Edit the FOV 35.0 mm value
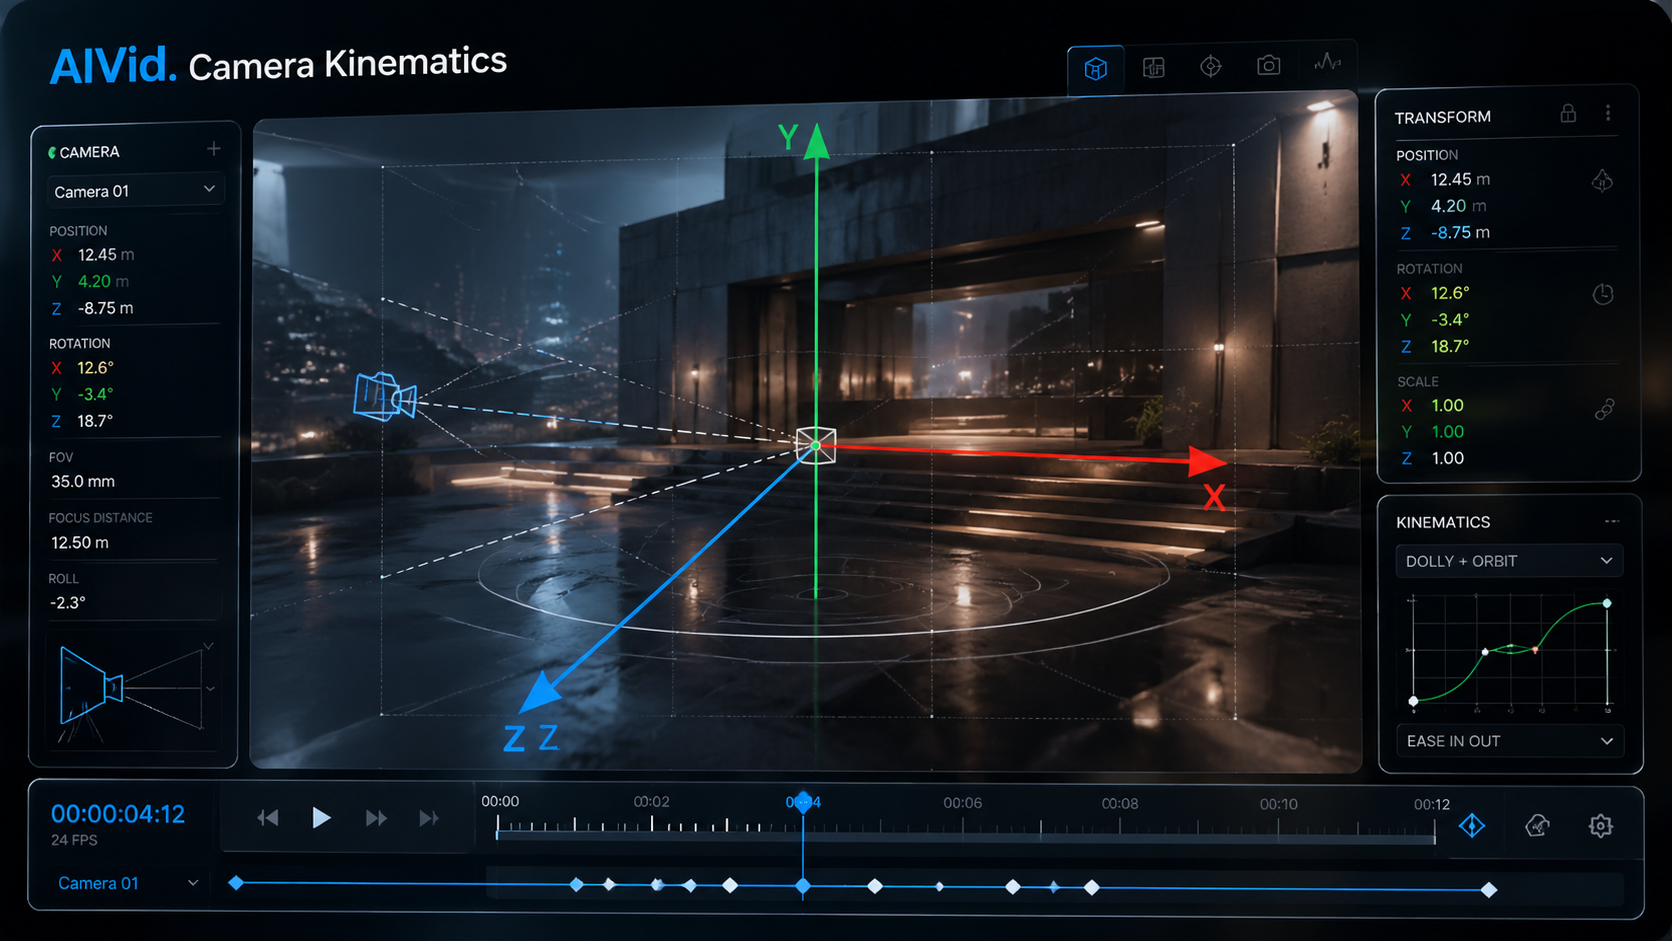The image size is (1672, 941). click(x=83, y=481)
